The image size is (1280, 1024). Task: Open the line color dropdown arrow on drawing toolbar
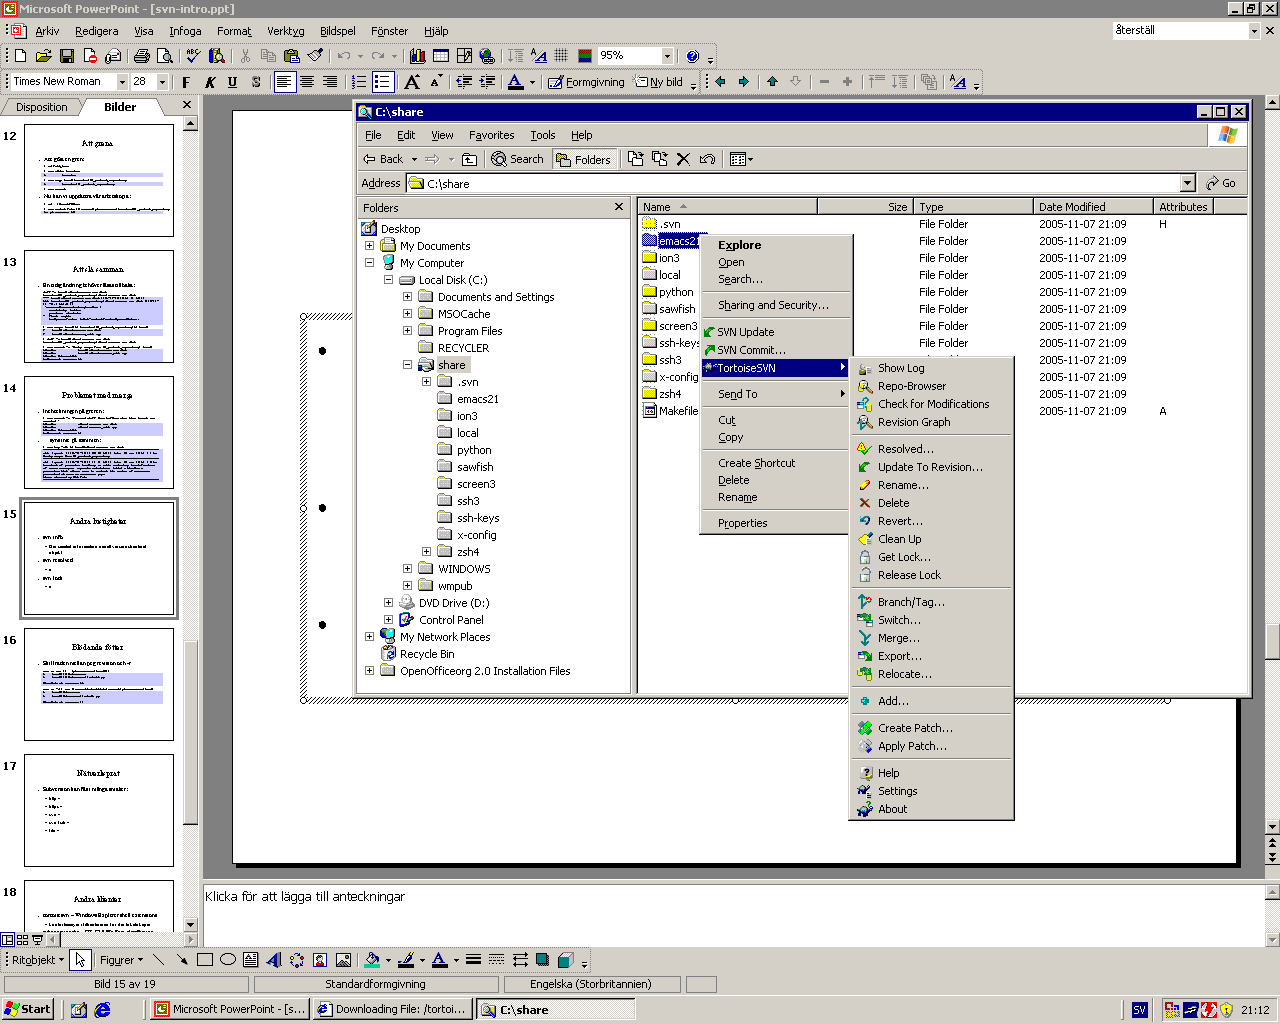(422, 960)
